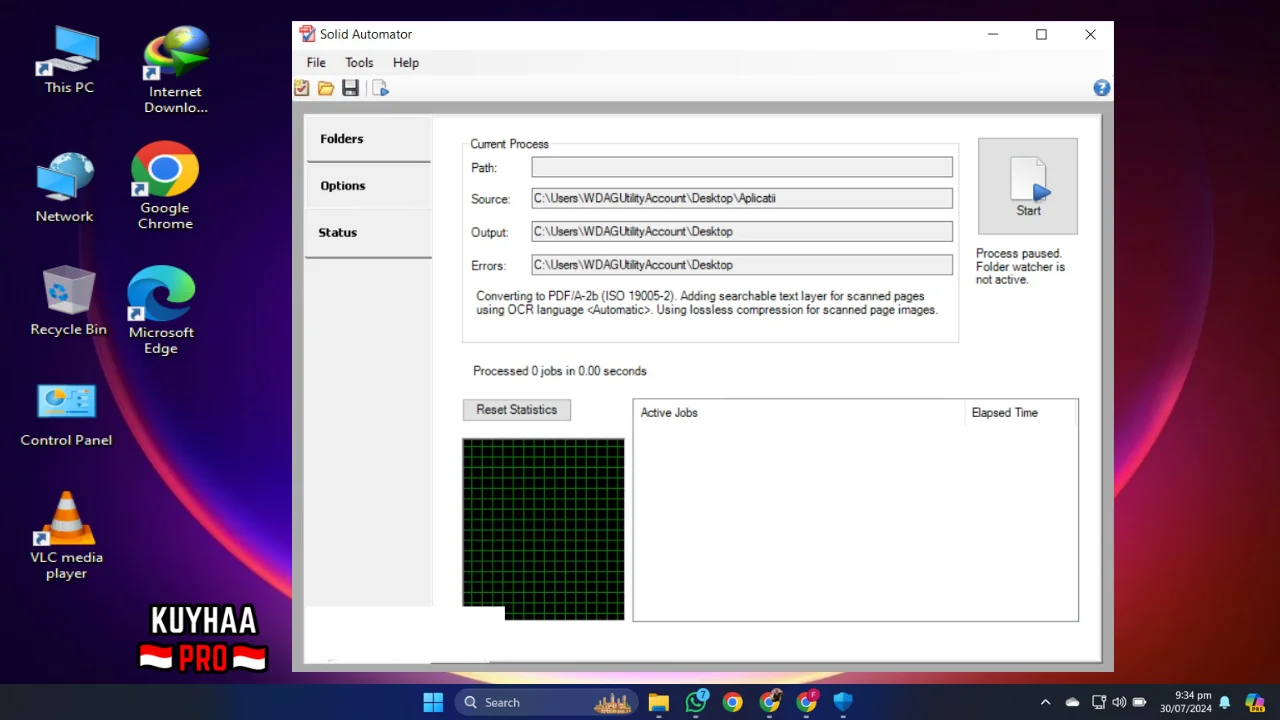Open the clock showing 9:34 pm
The height and width of the screenshot is (720, 1280).
(x=1186, y=702)
